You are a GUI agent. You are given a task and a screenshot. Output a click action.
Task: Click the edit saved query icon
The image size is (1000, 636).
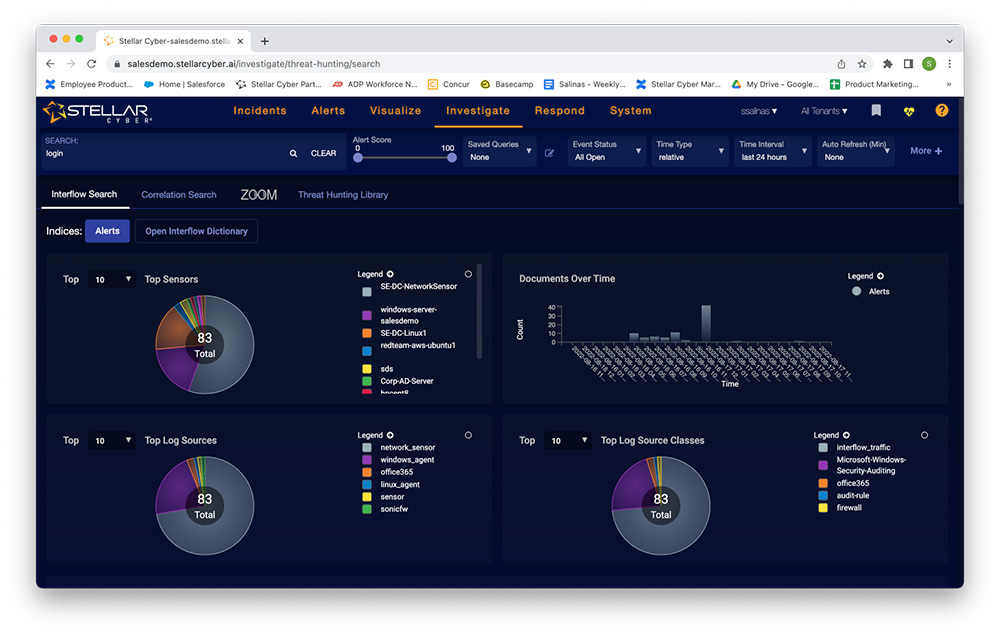coord(549,154)
